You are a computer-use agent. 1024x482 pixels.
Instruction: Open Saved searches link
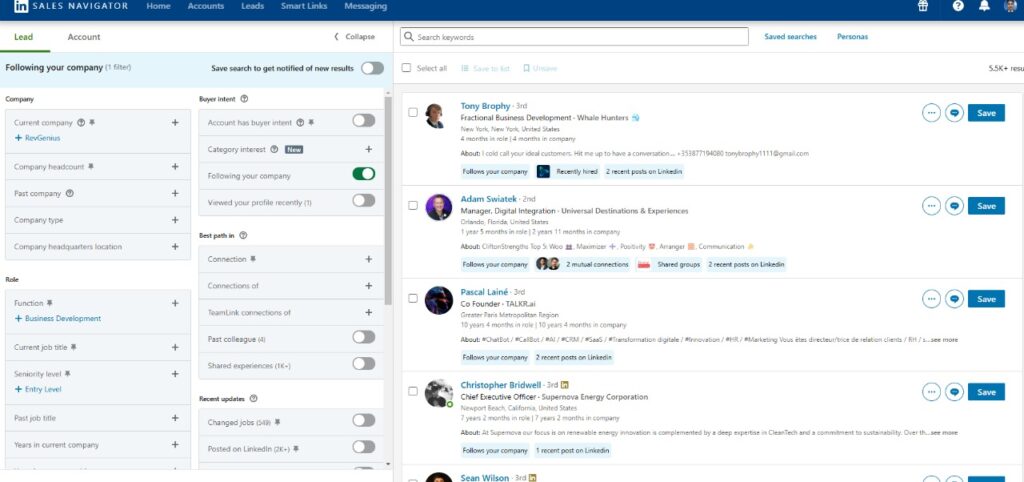pos(790,37)
